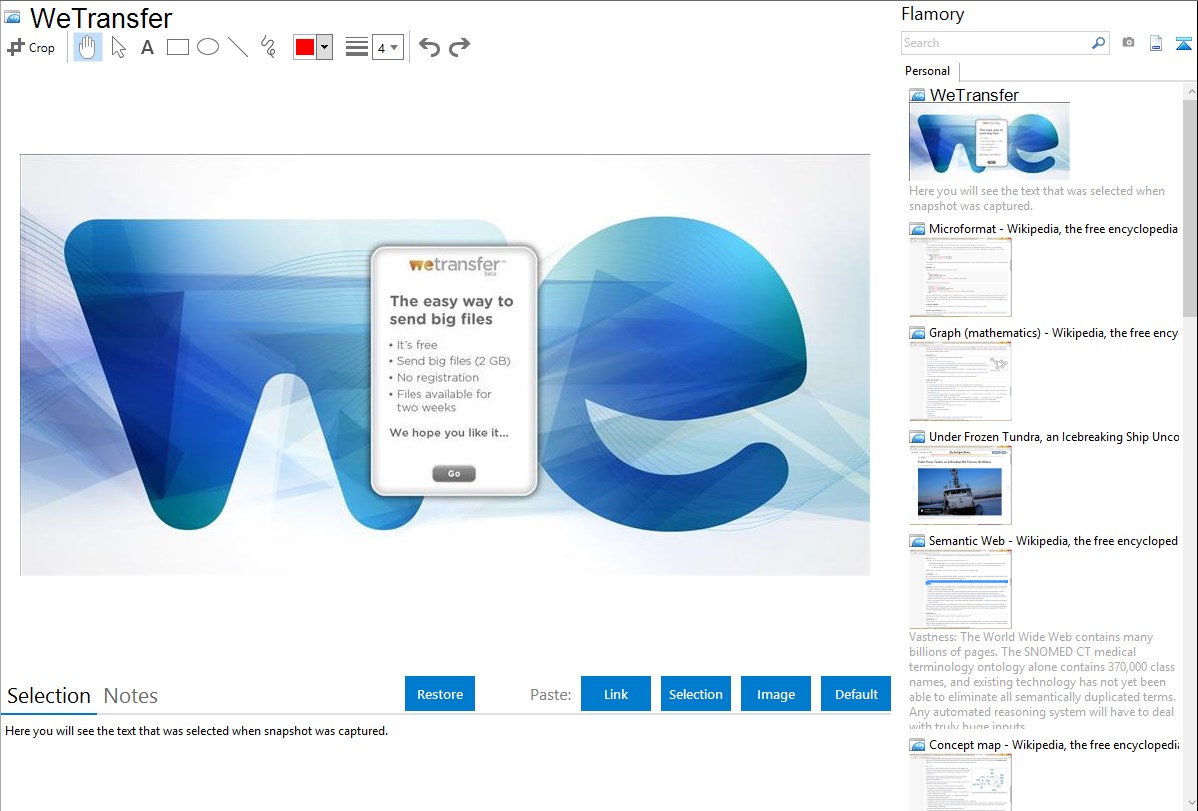This screenshot has width=1198, height=811.
Task: Choose the arrow pointer selection tool
Action: tap(118, 47)
